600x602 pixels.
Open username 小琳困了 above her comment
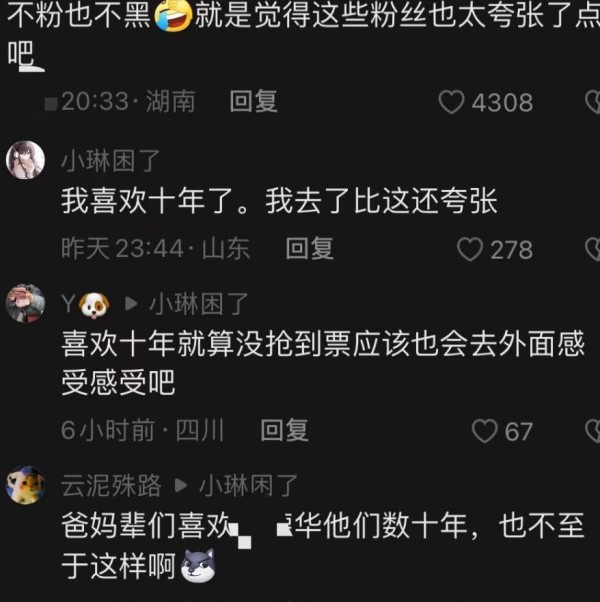(111, 161)
